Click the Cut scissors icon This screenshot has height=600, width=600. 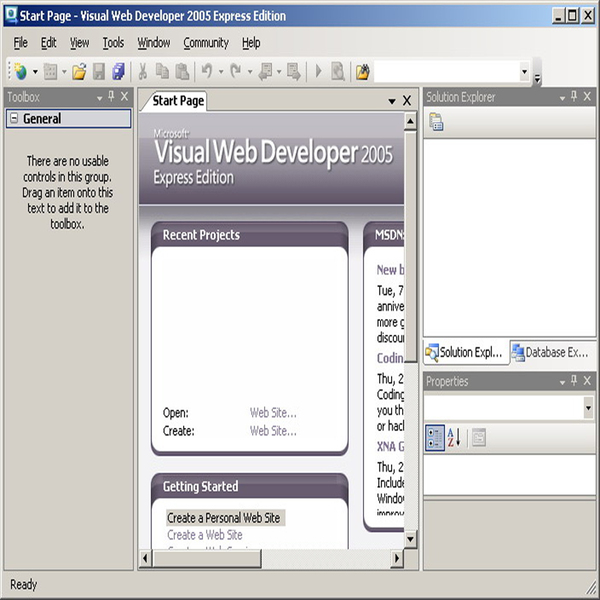[x=143, y=72]
